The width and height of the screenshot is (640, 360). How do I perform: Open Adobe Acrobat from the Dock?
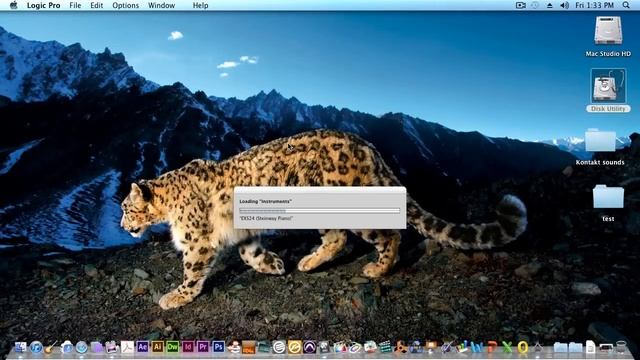click(127, 347)
